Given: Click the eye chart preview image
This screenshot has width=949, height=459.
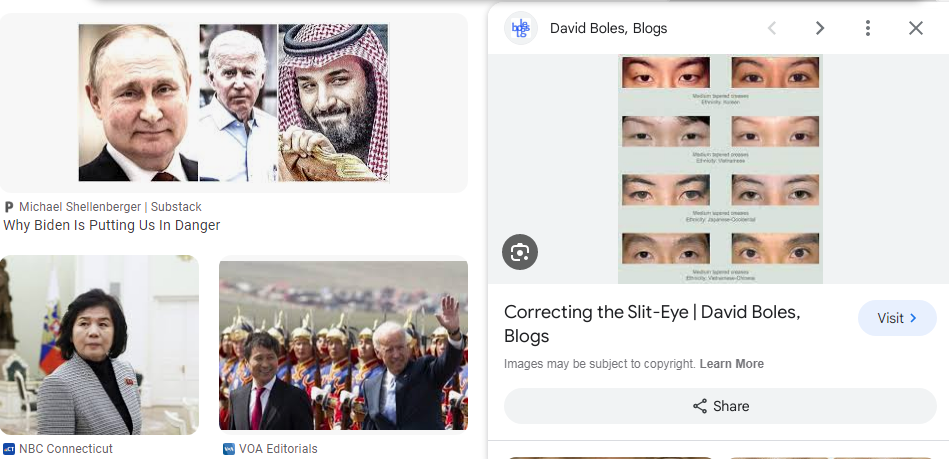Looking at the screenshot, I should point(720,170).
